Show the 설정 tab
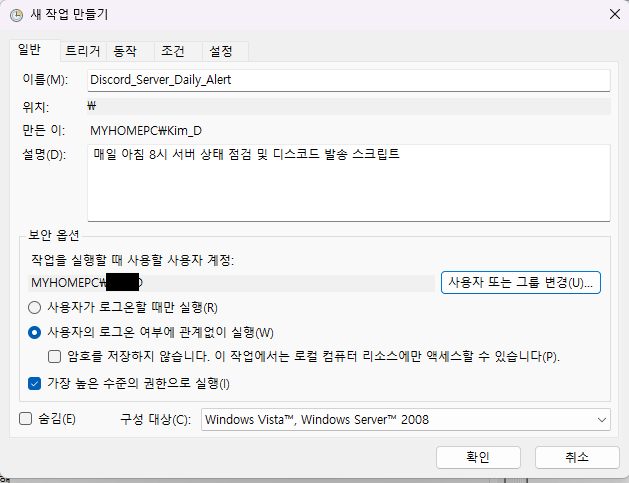Viewport: 629px width, 483px height. 221,51
